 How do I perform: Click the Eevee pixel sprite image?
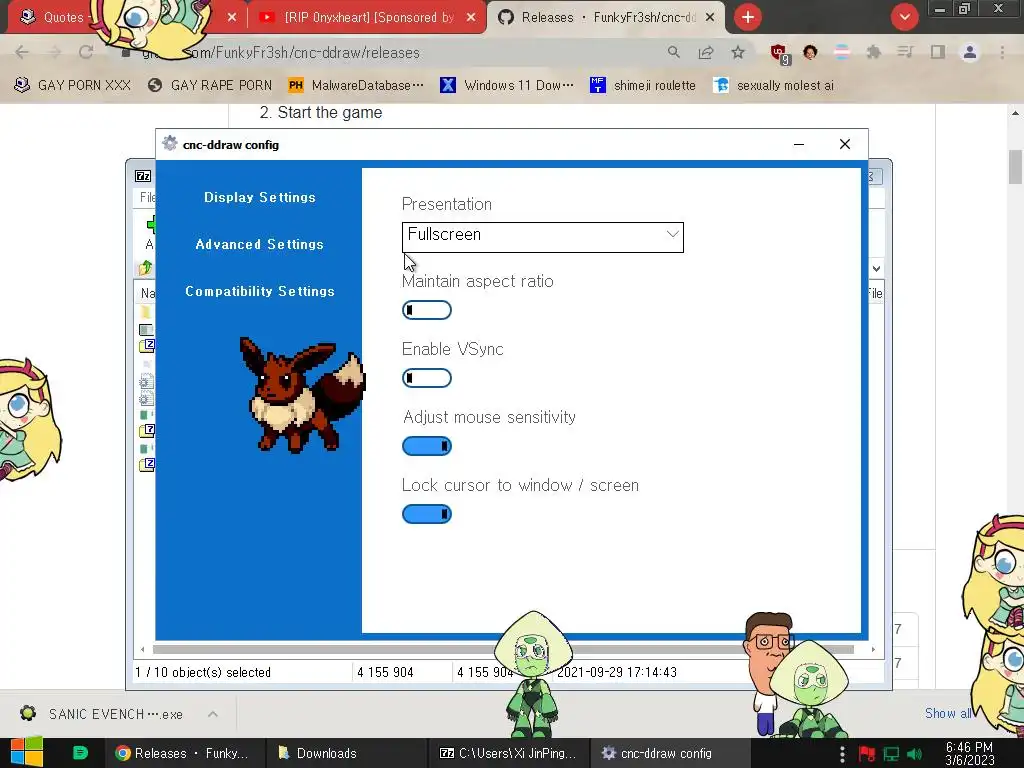point(301,394)
